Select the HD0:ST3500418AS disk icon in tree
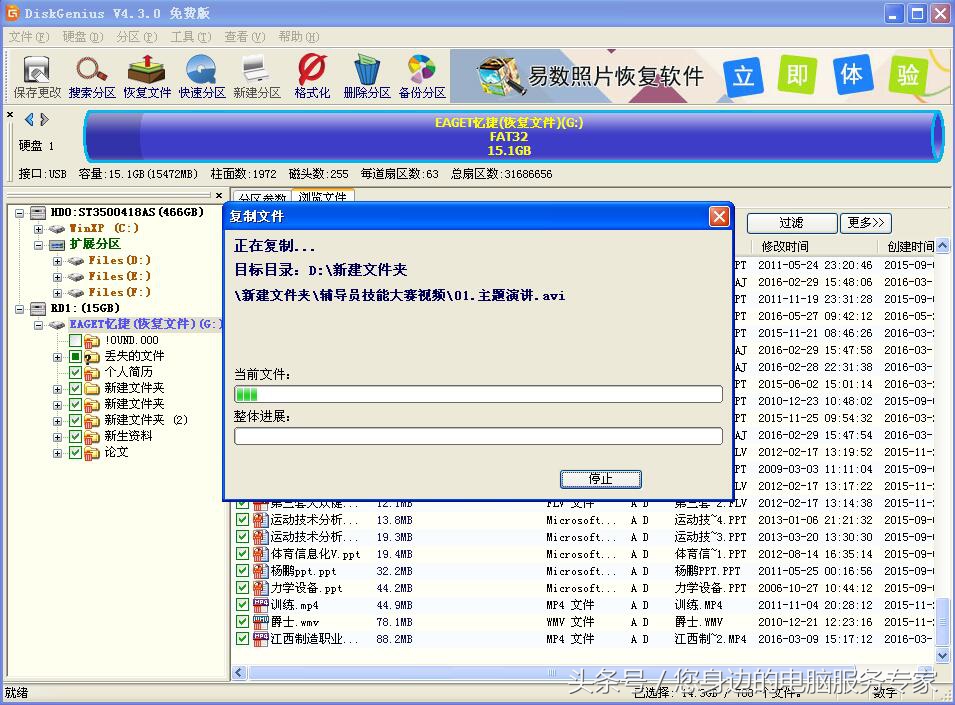This screenshot has width=955, height=705. click(38, 212)
